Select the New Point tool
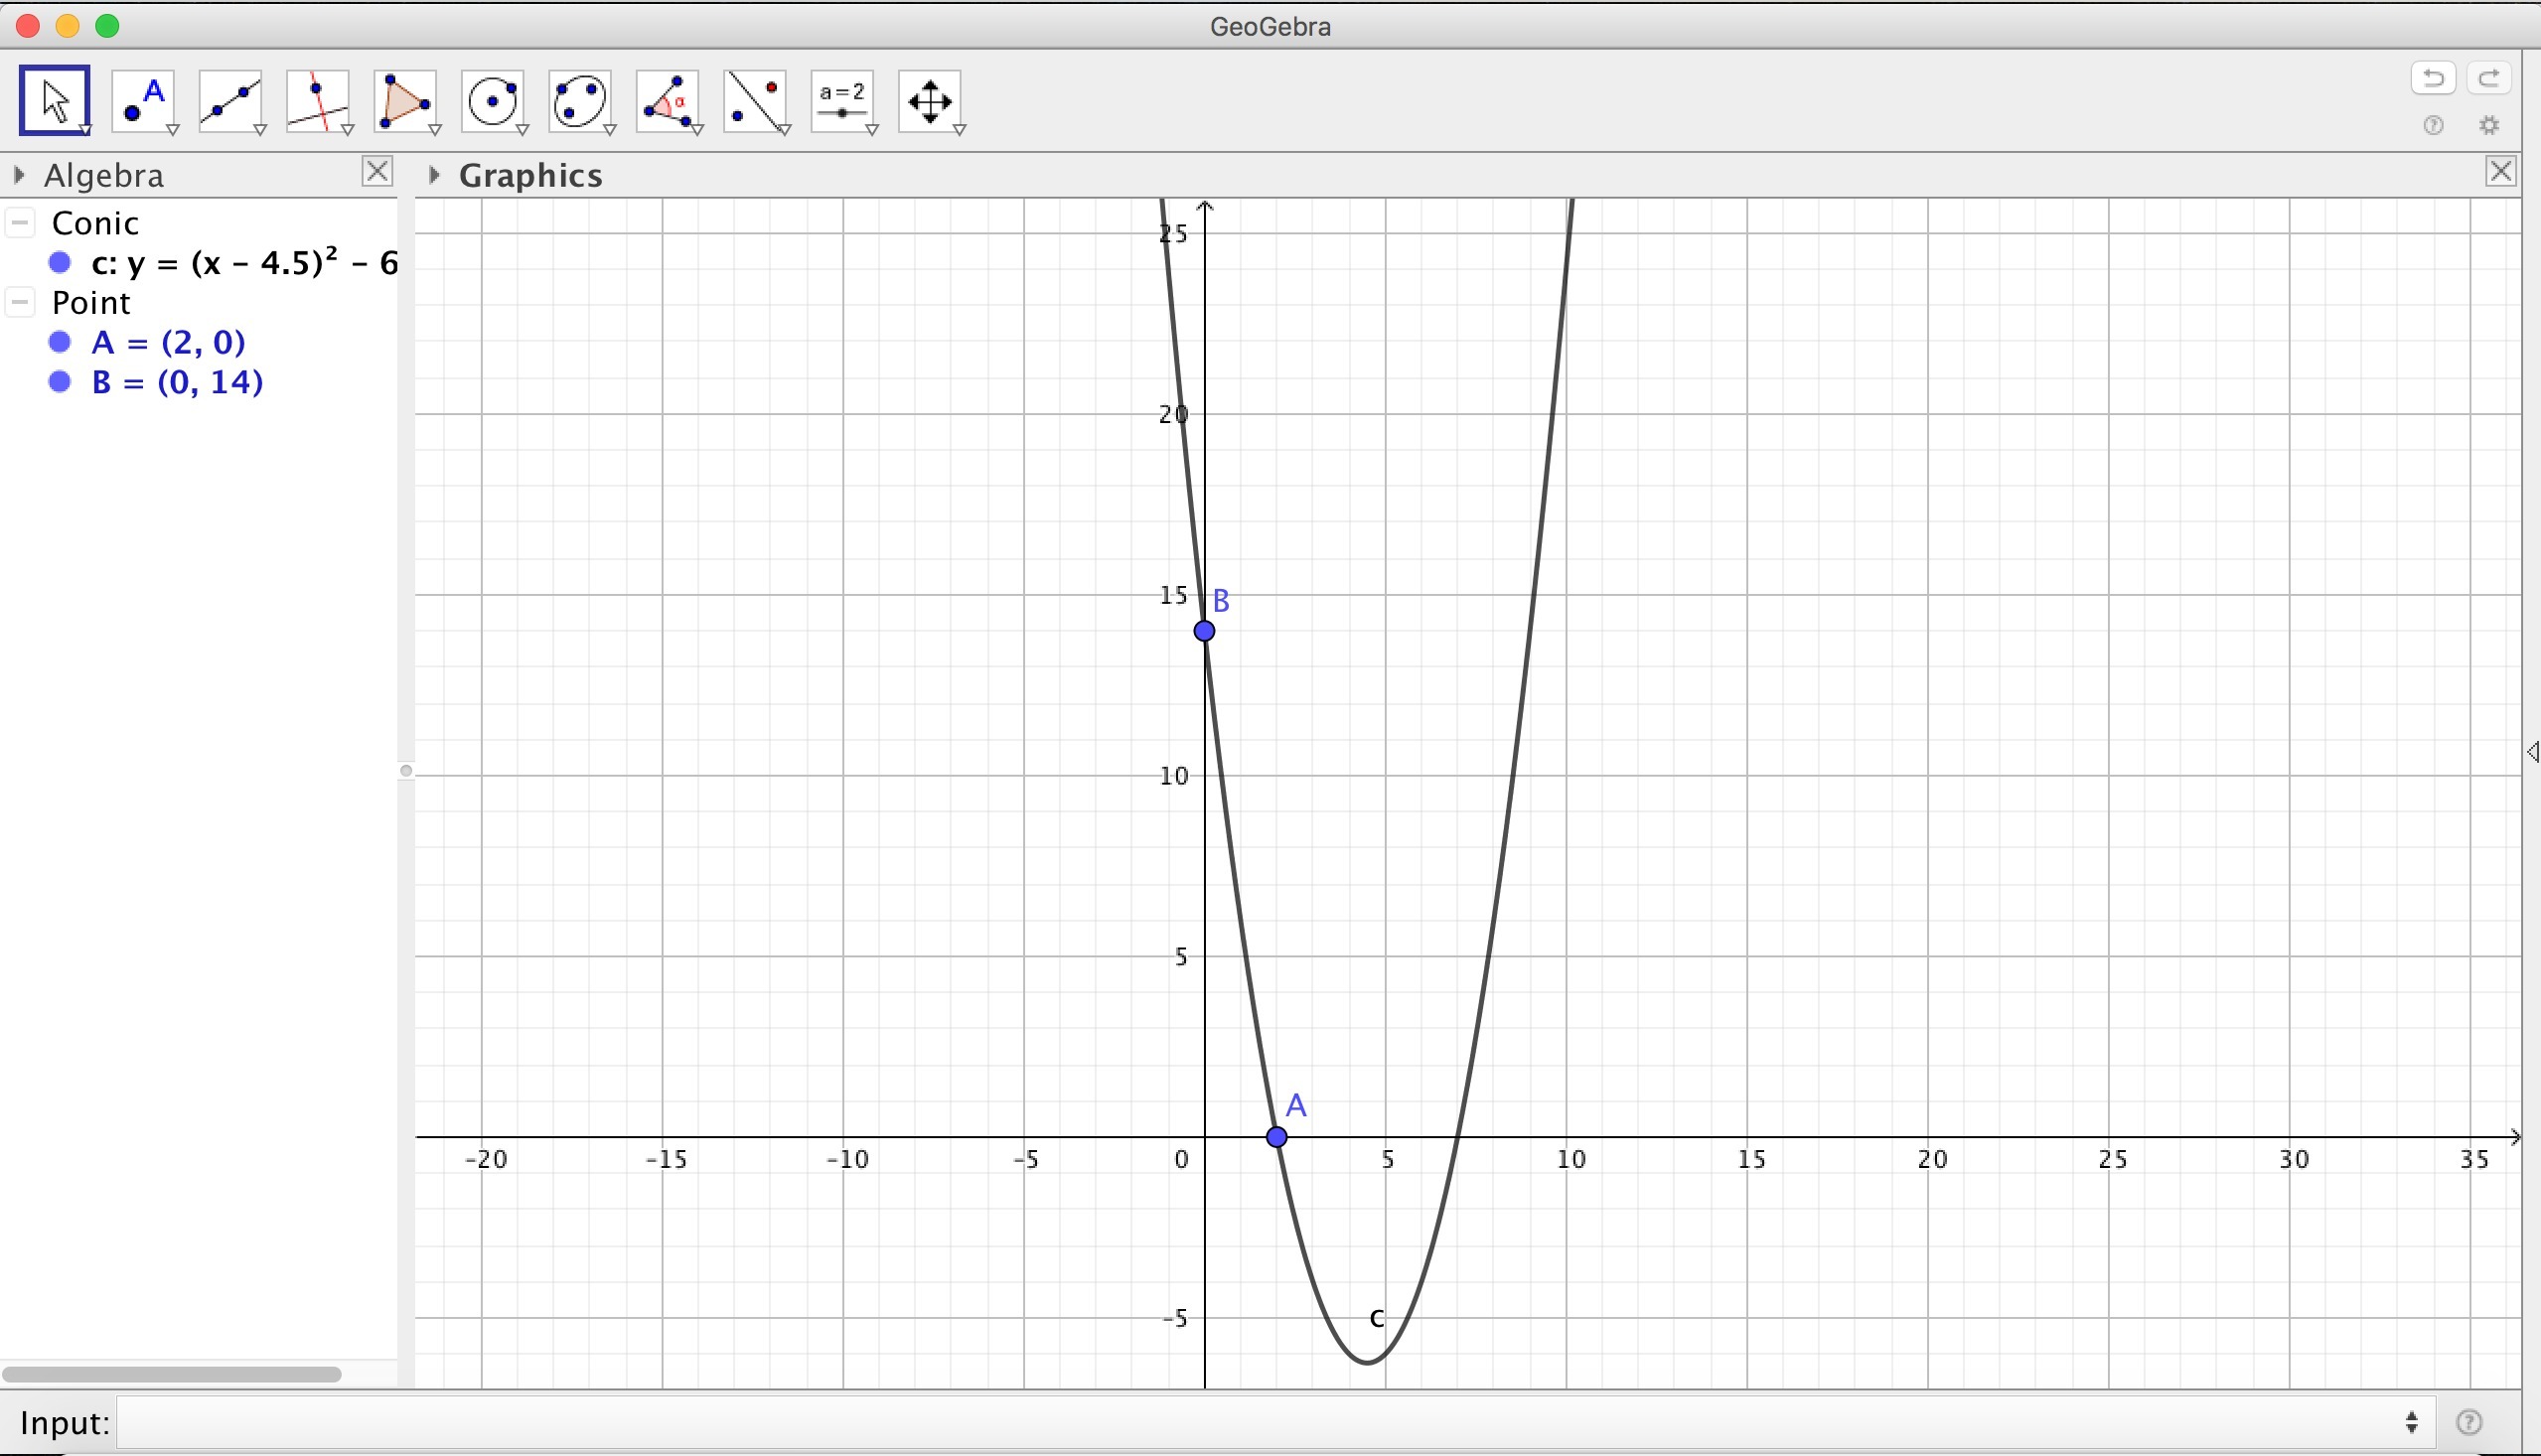Image resolution: width=2541 pixels, height=1456 pixels. pyautogui.click(x=143, y=100)
